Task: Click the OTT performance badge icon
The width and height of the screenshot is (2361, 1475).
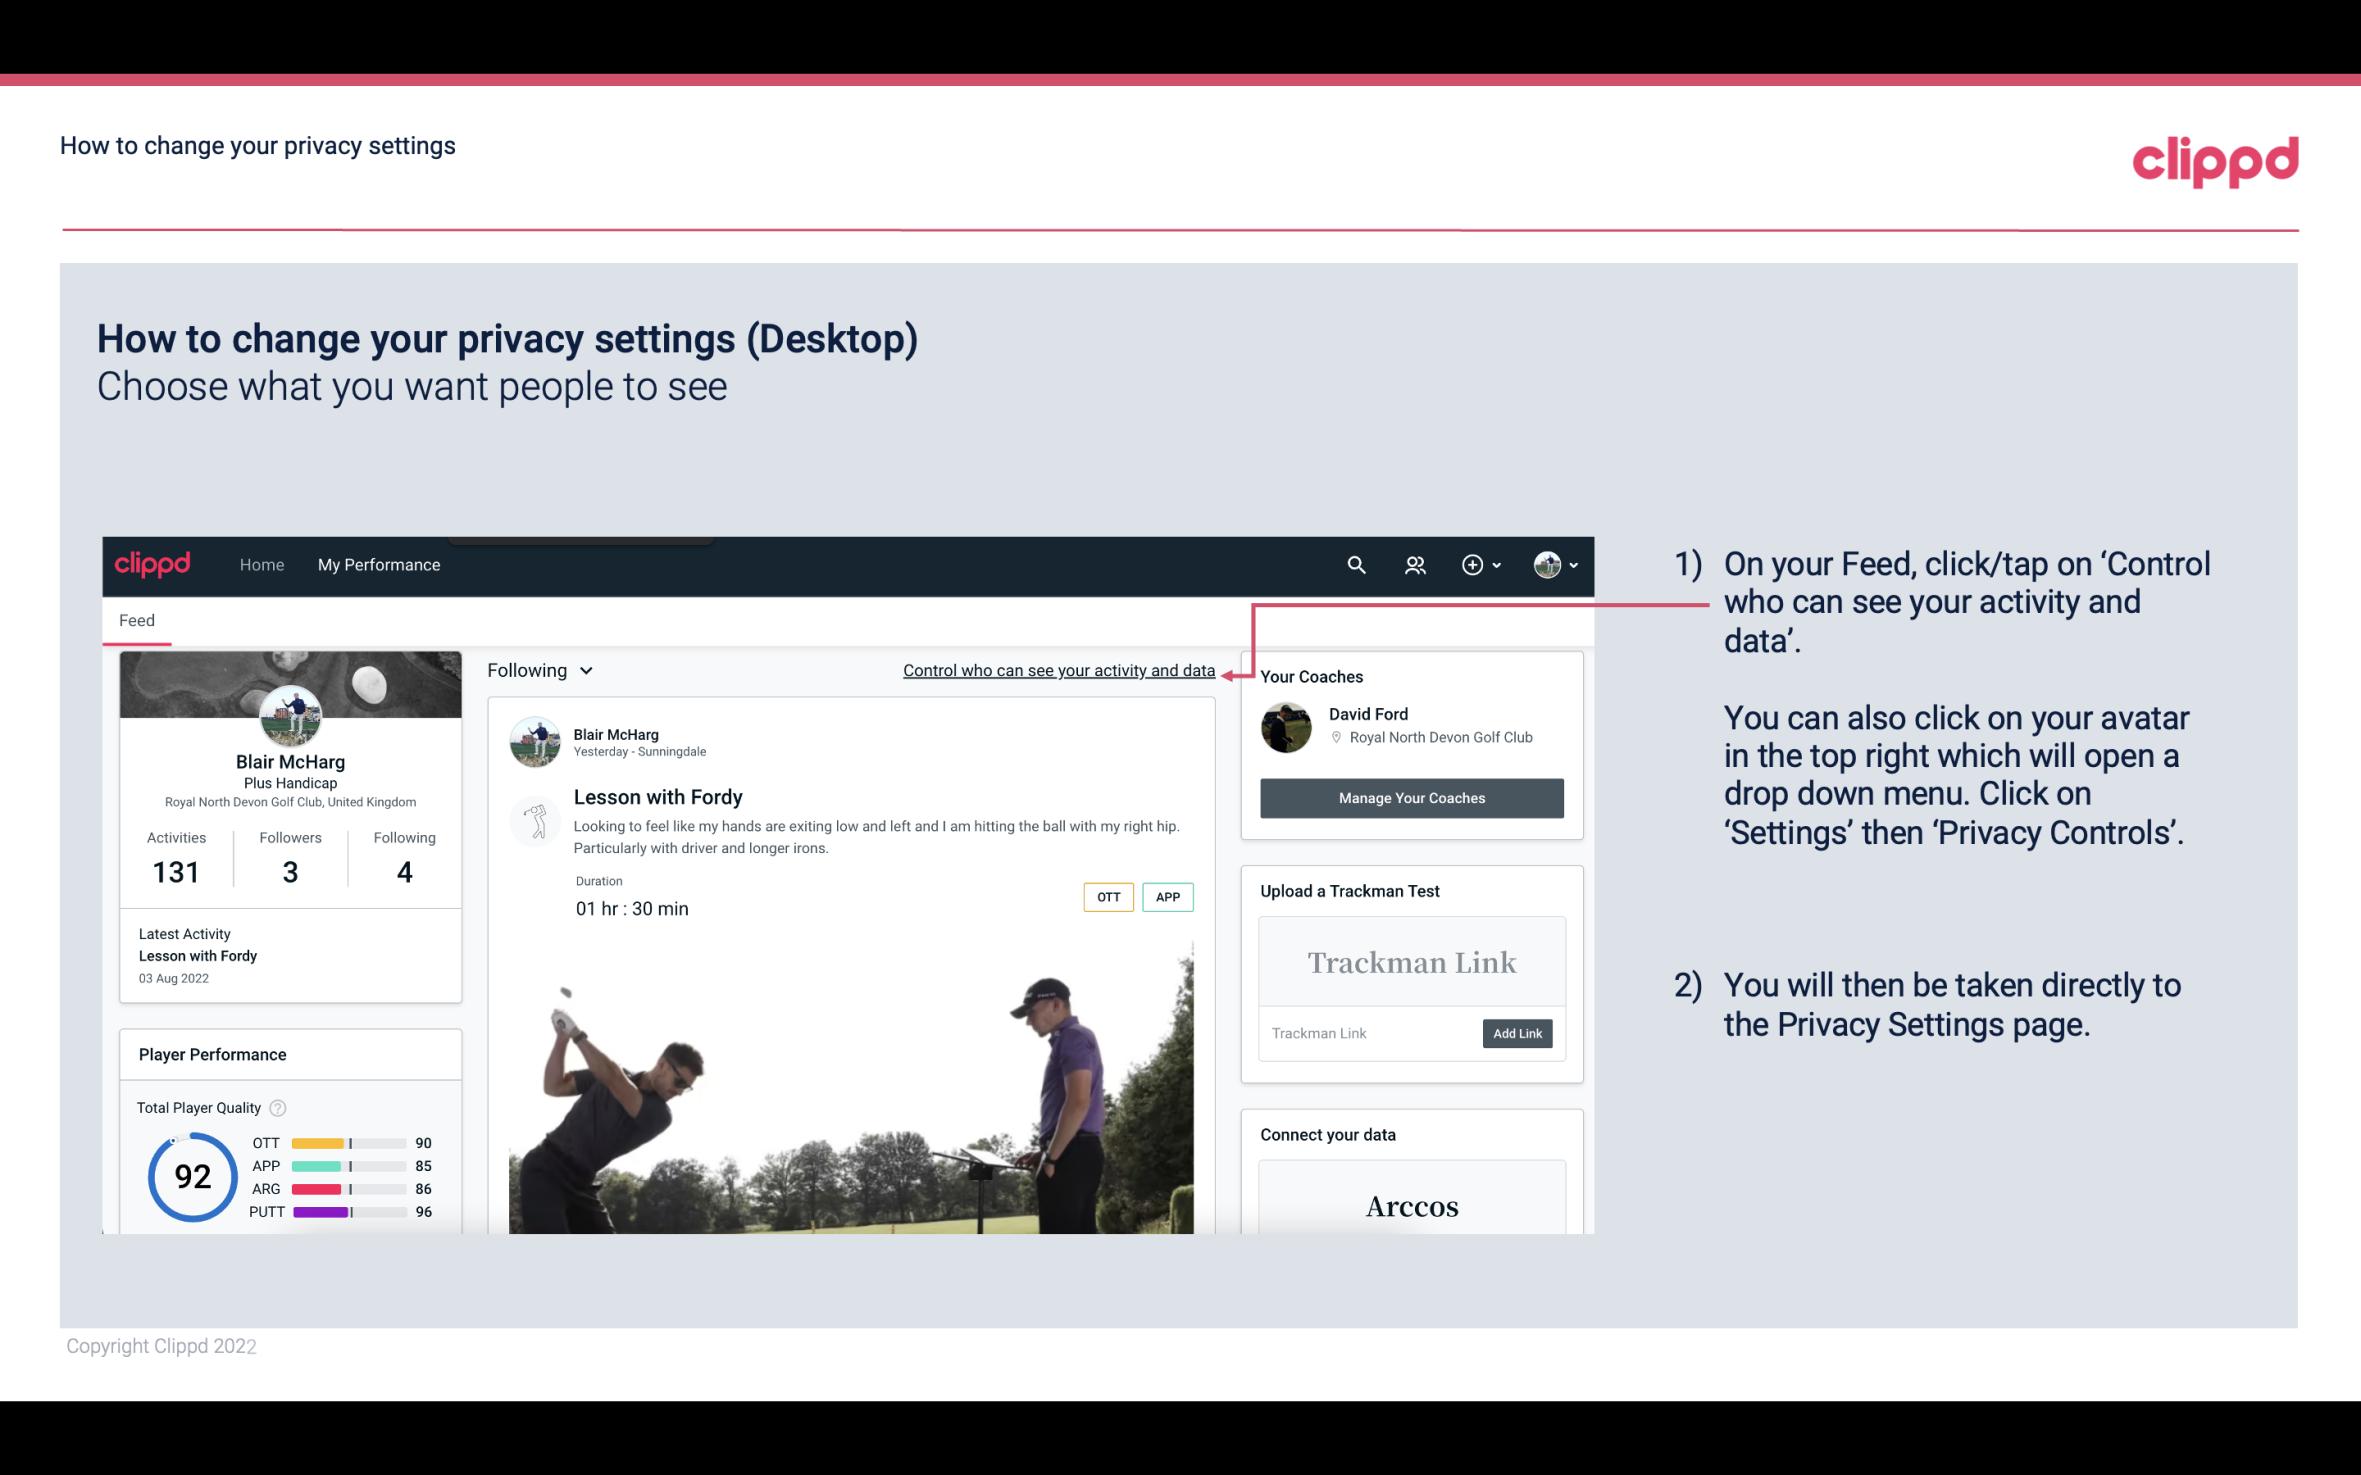Action: [x=1106, y=897]
